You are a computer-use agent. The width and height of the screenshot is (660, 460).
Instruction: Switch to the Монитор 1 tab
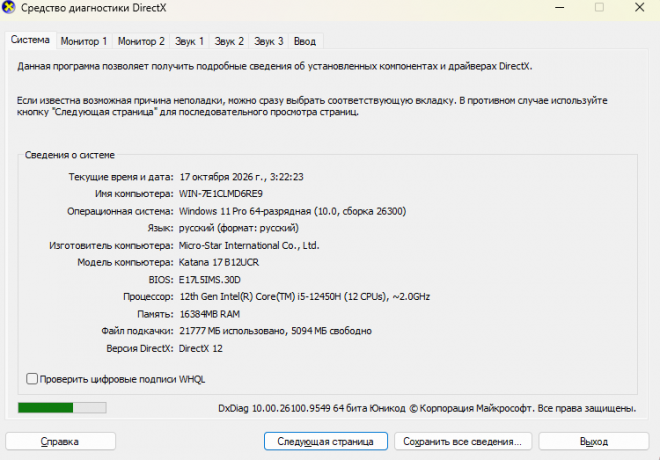click(84, 41)
